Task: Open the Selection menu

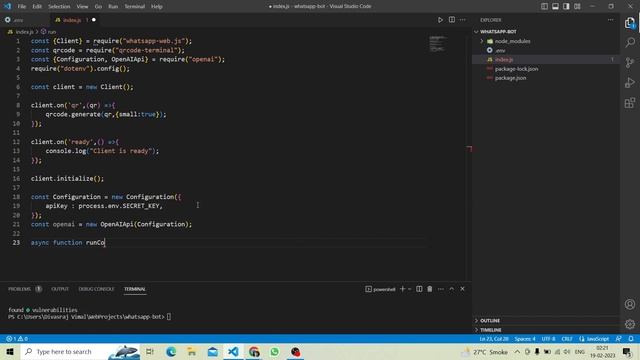Action: (59, 6)
